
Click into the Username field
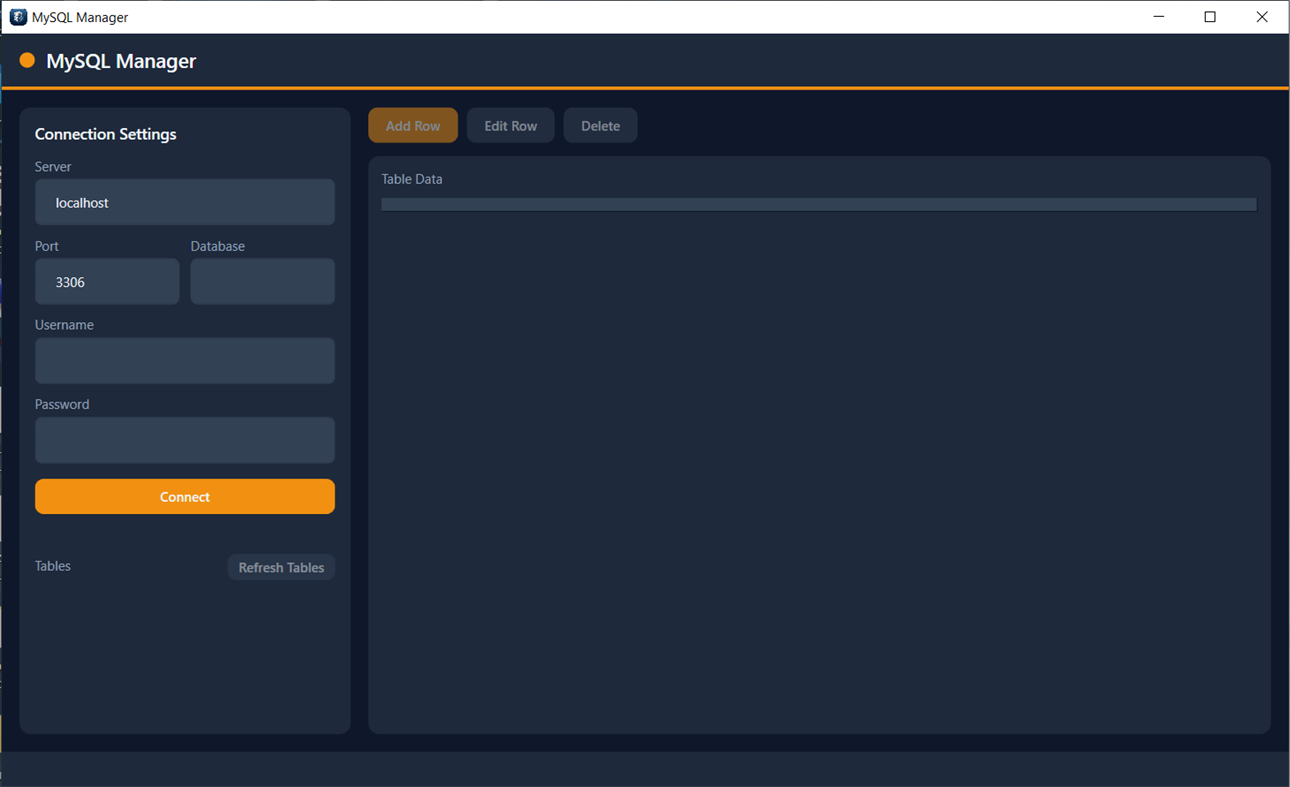click(x=185, y=361)
